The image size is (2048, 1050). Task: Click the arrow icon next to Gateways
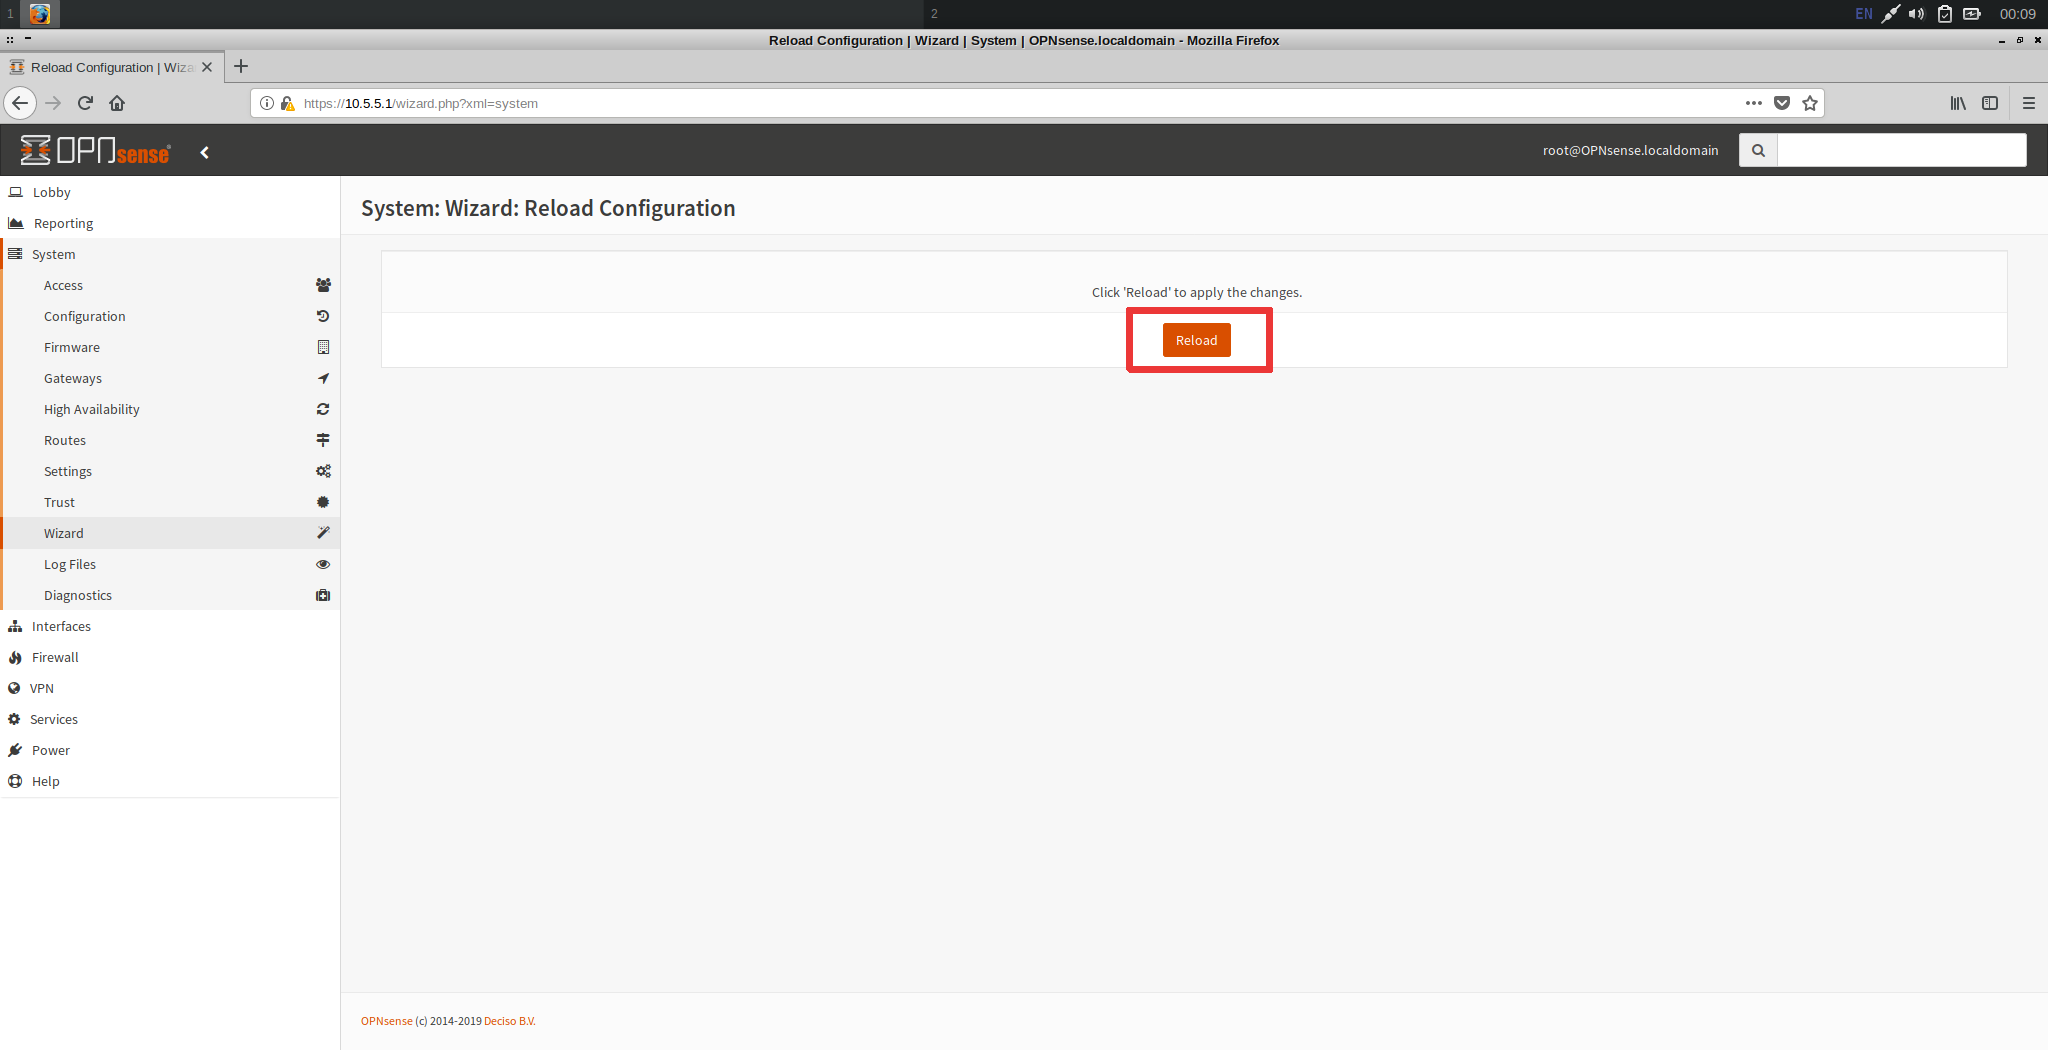[323, 378]
